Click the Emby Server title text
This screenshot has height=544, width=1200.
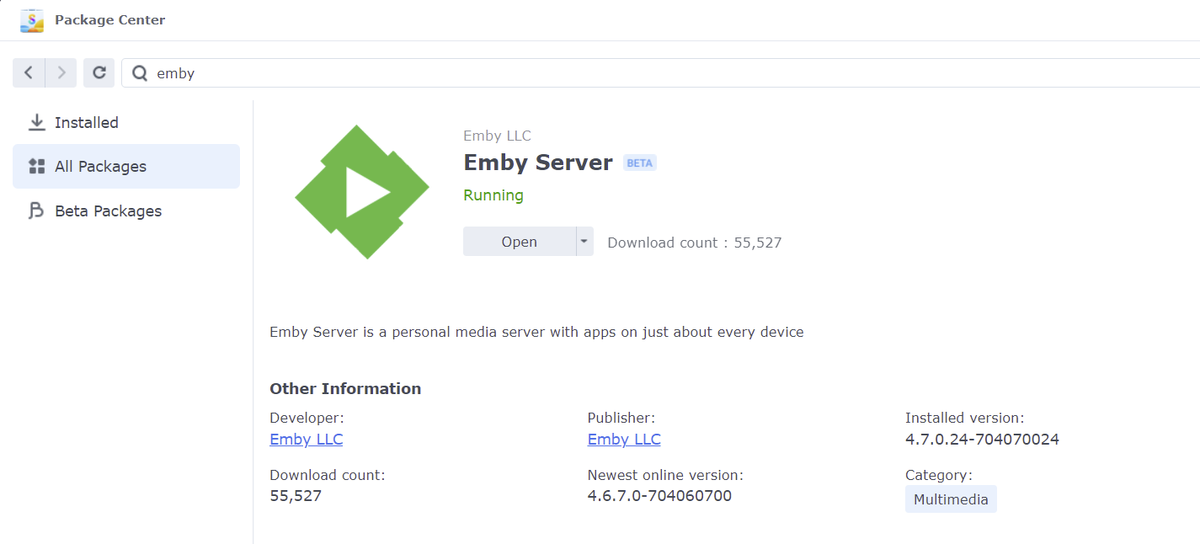pyautogui.click(x=538, y=163)
